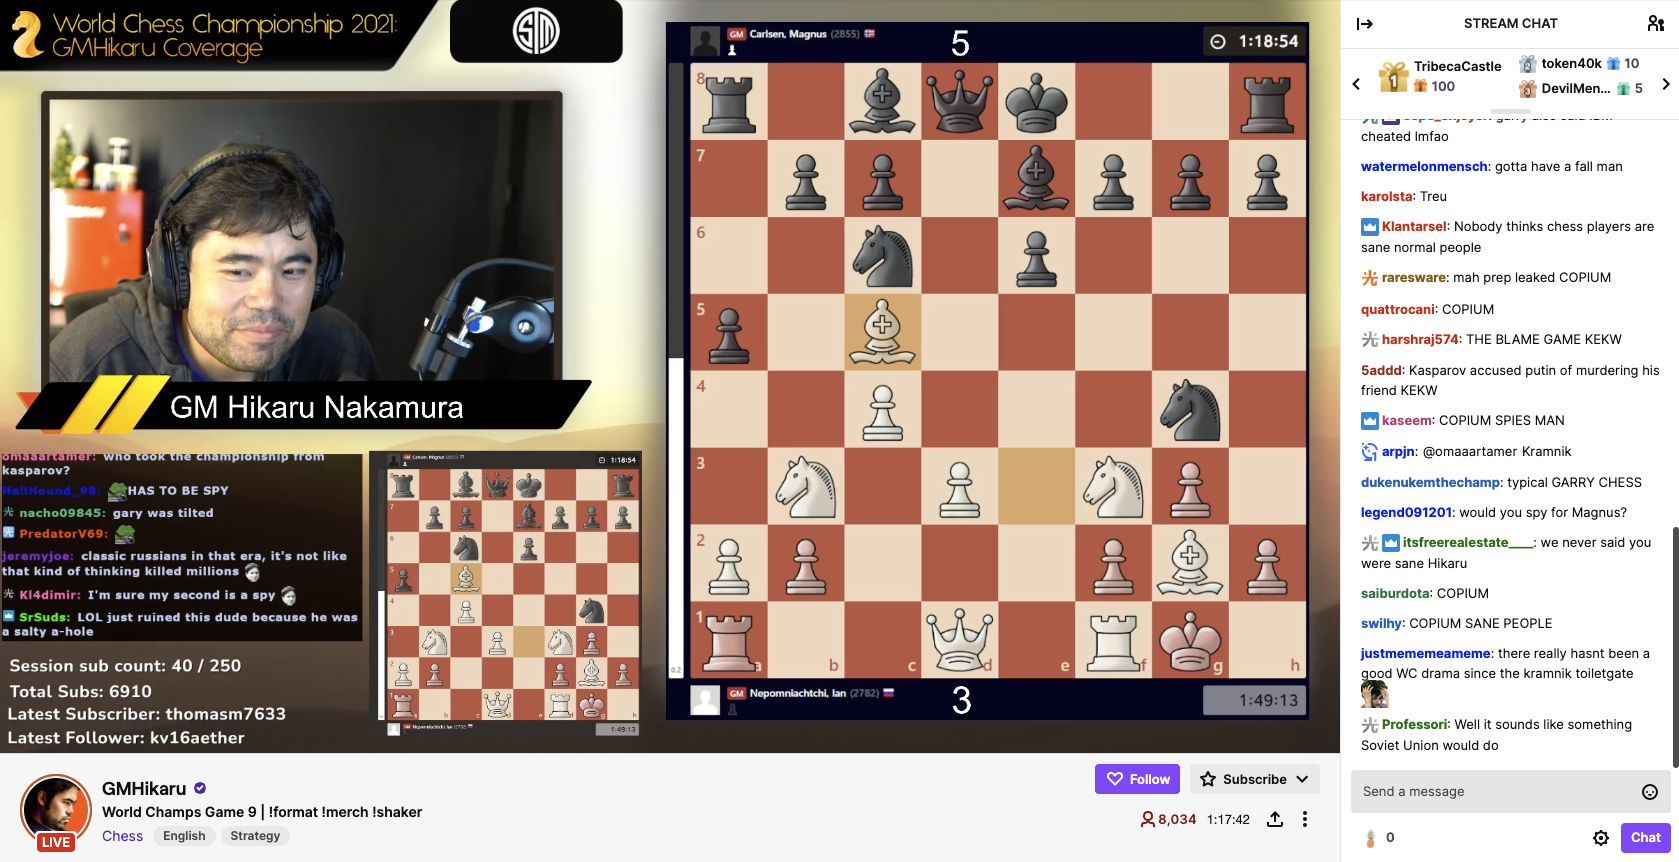1679x862 pixels.
Task: Open the channel points balance icon
Action: (1371, 838)
